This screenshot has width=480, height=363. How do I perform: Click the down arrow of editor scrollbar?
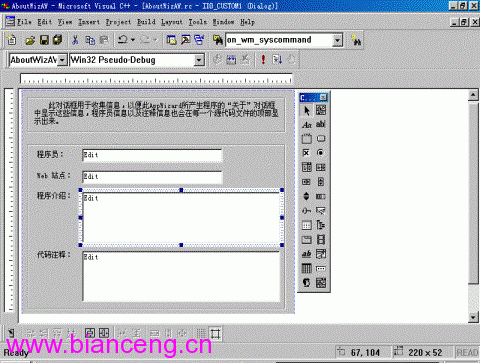473,317
